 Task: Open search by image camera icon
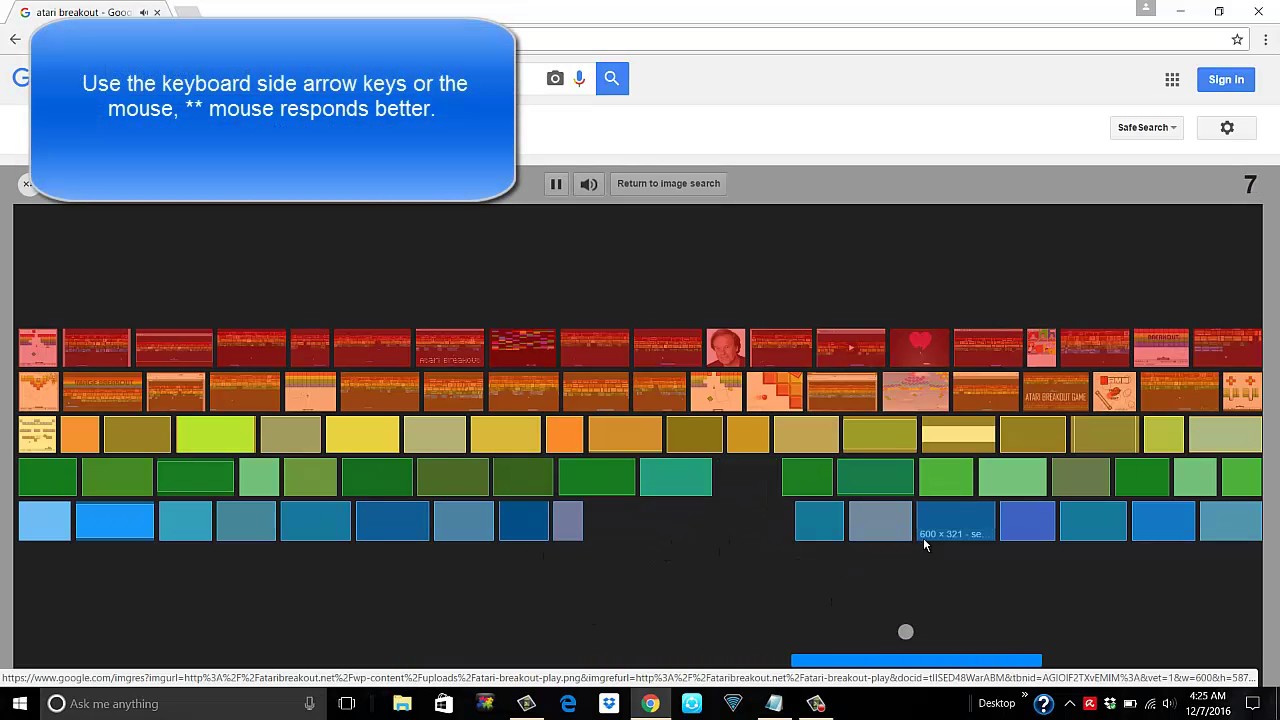555,78
